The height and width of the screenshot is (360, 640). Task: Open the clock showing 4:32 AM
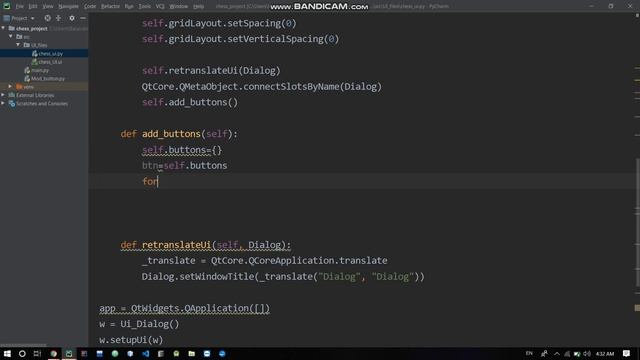pyautogui.click(x=605, y=354)
